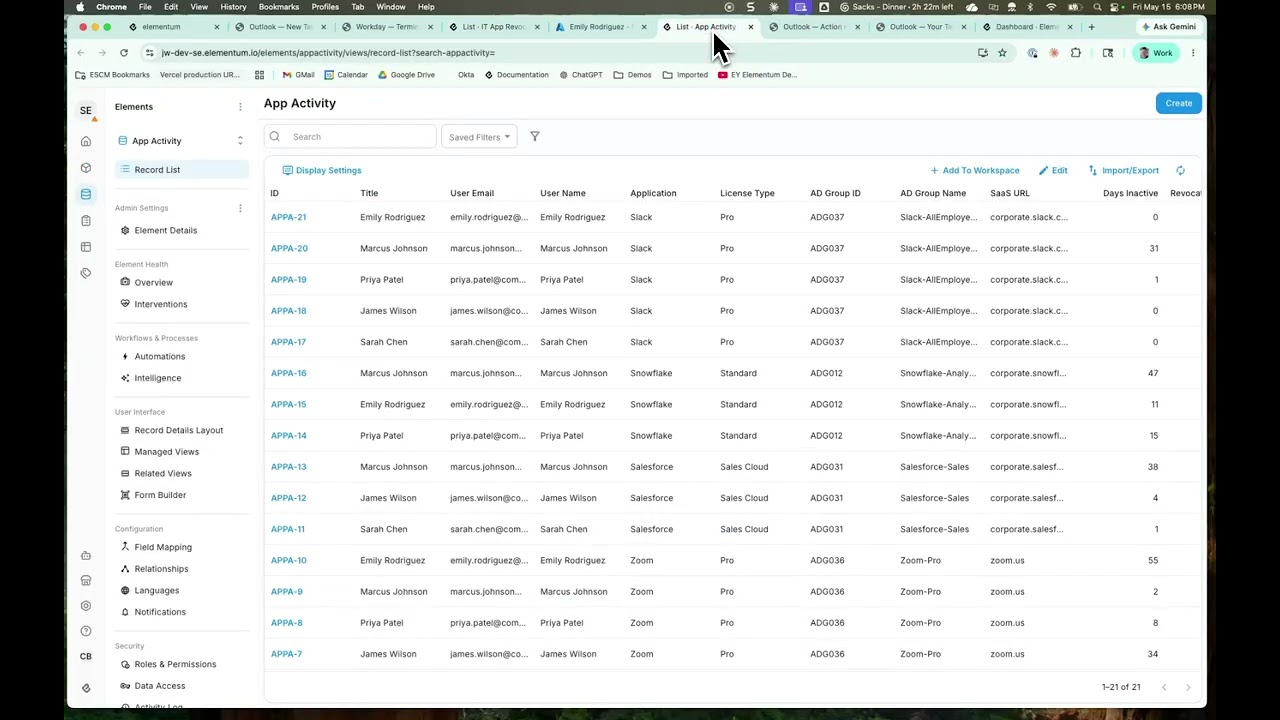Switch to the Workday browser tab
Viewport: 1280px width, 720px height.
coord(385,27)
